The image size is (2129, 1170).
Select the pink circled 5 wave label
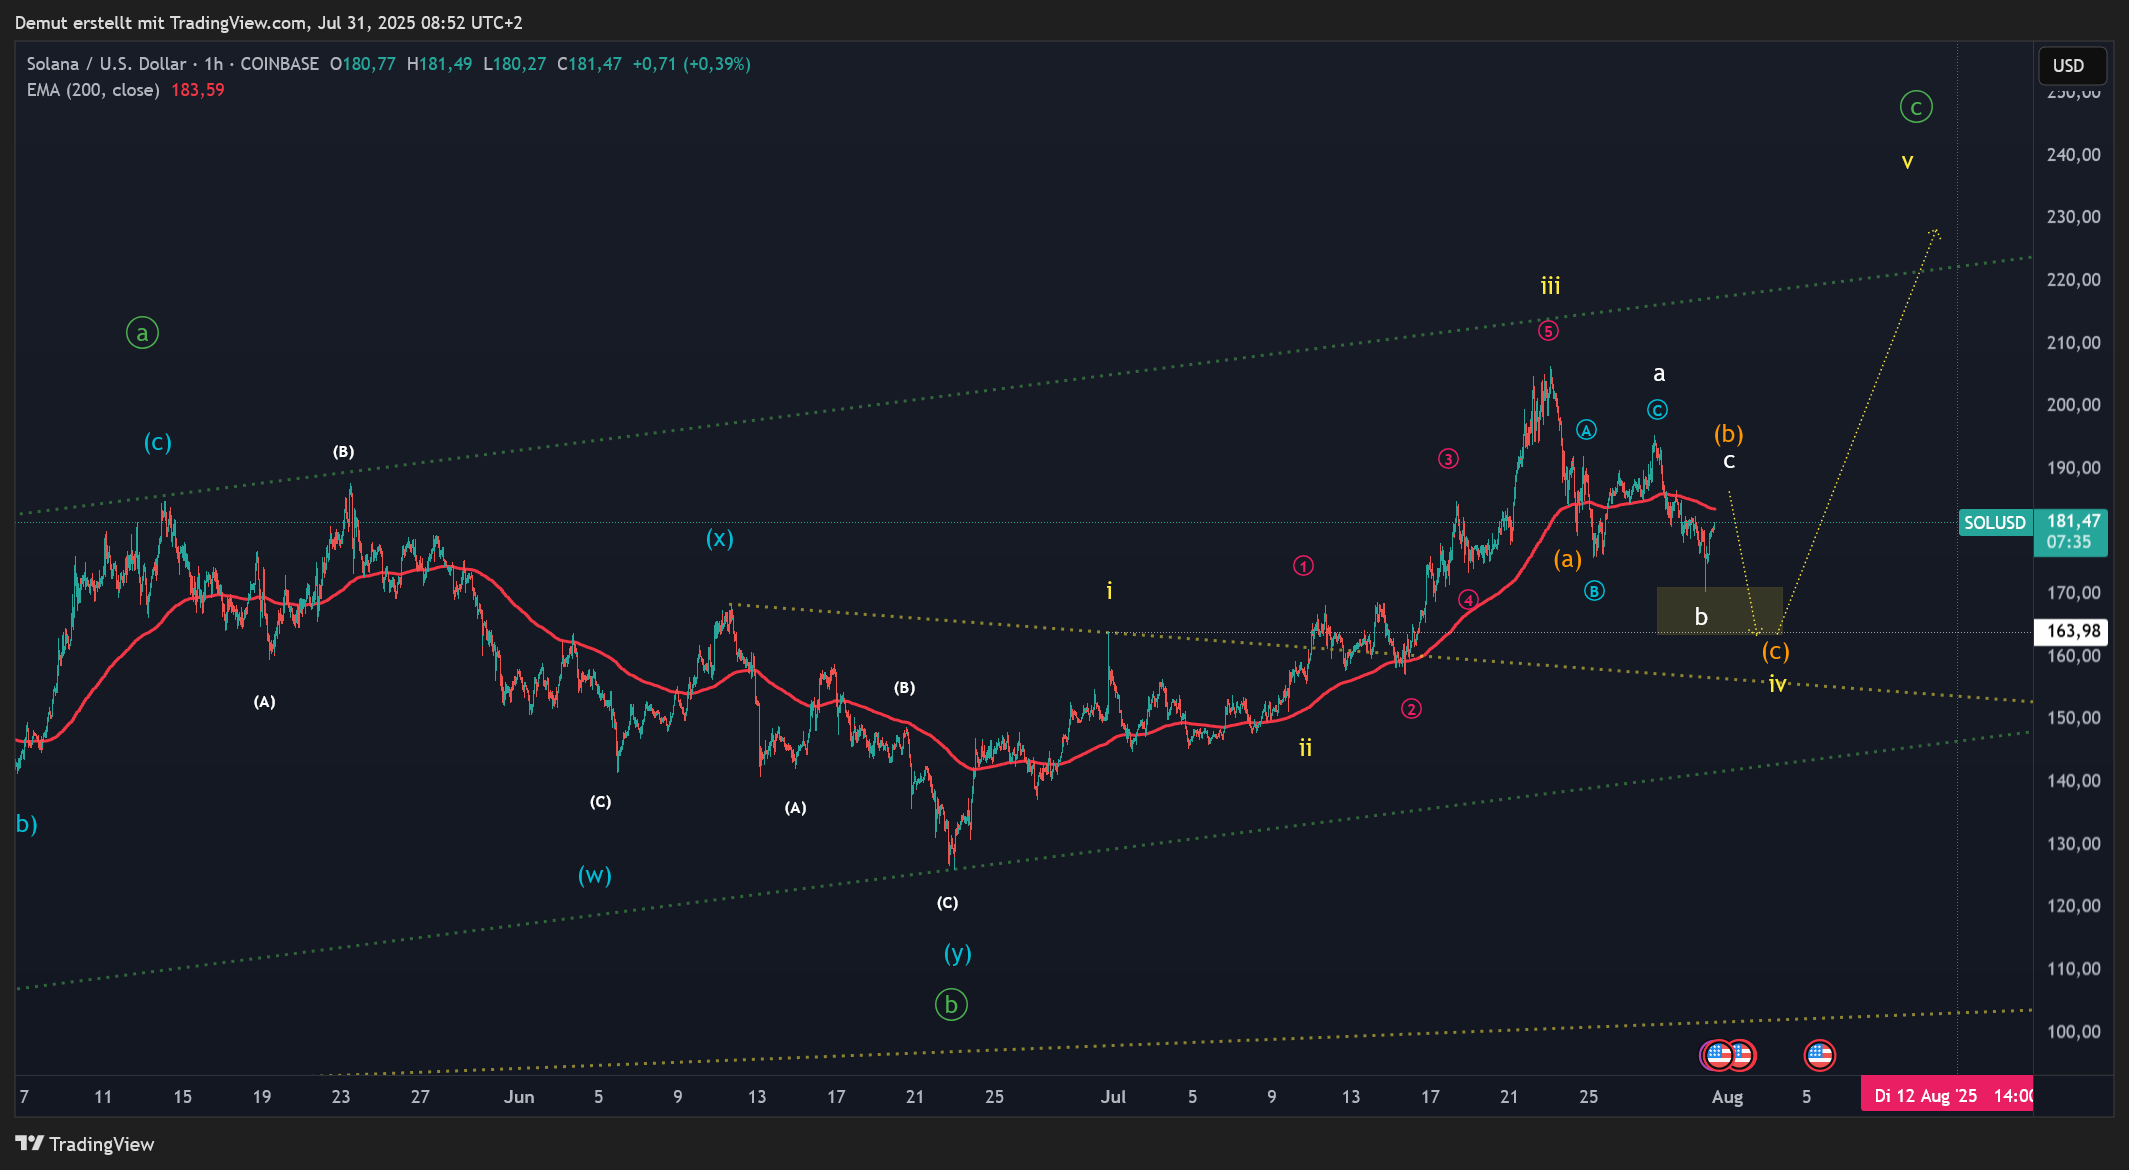click(1548, 331)
